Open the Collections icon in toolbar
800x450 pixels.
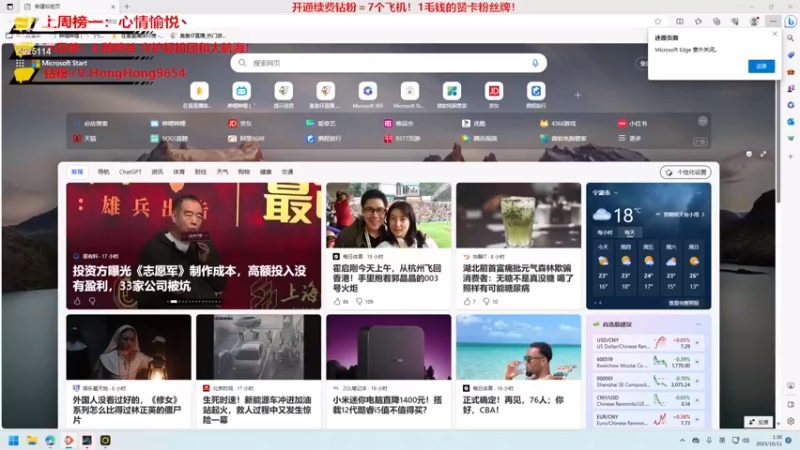click(716, 21)
